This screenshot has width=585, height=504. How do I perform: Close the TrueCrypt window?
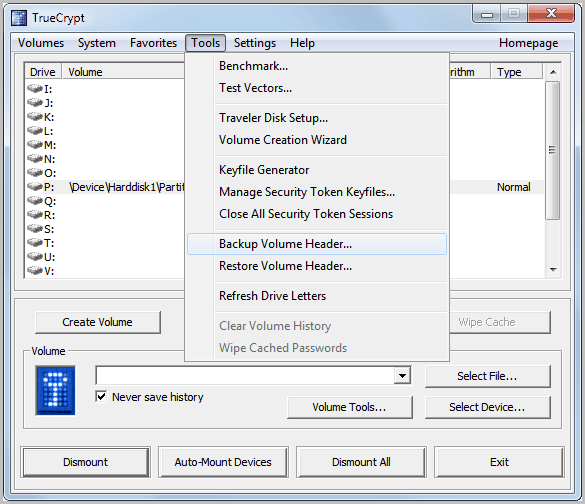(551, 14)
